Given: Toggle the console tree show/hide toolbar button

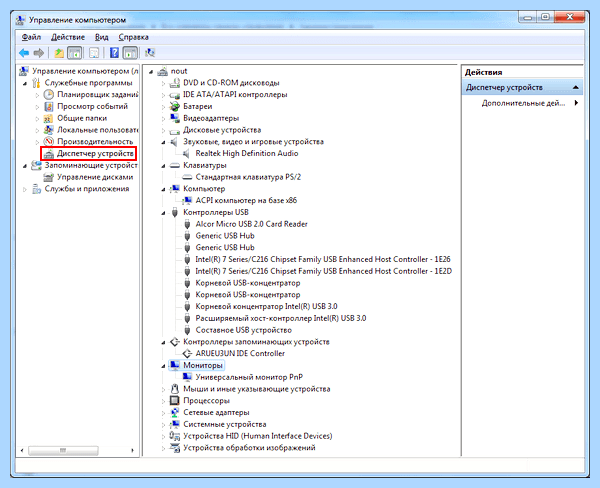Looking at the screenshot, I should (75, 53).
